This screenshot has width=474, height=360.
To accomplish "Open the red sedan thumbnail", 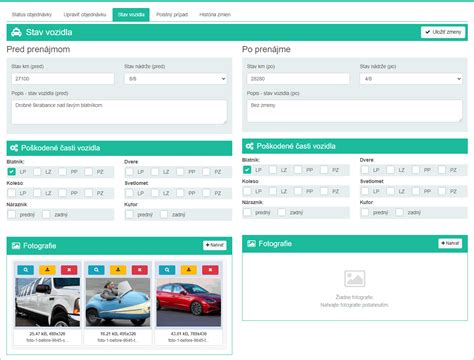I will coord(189,302).
